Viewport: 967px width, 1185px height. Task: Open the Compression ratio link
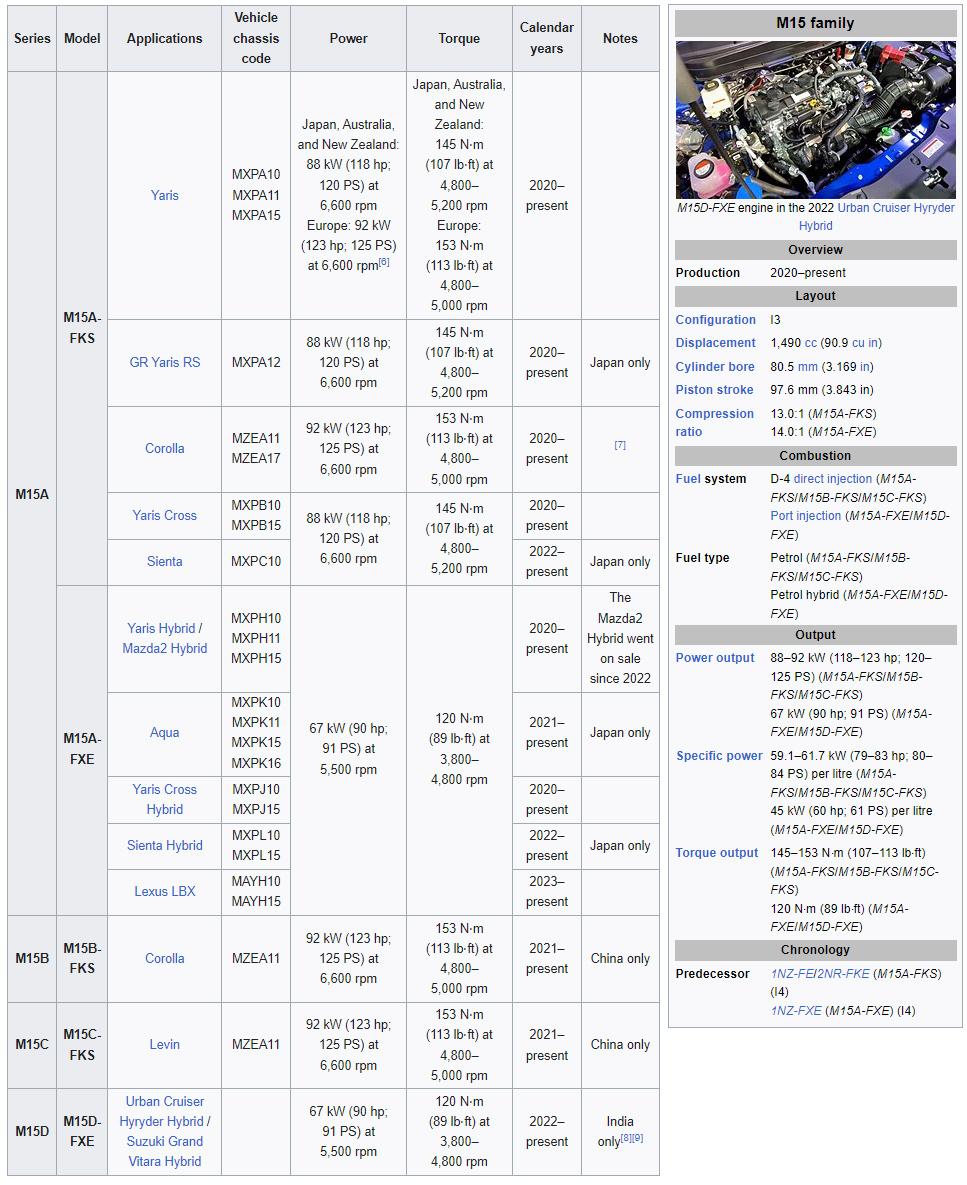point(715,422)
